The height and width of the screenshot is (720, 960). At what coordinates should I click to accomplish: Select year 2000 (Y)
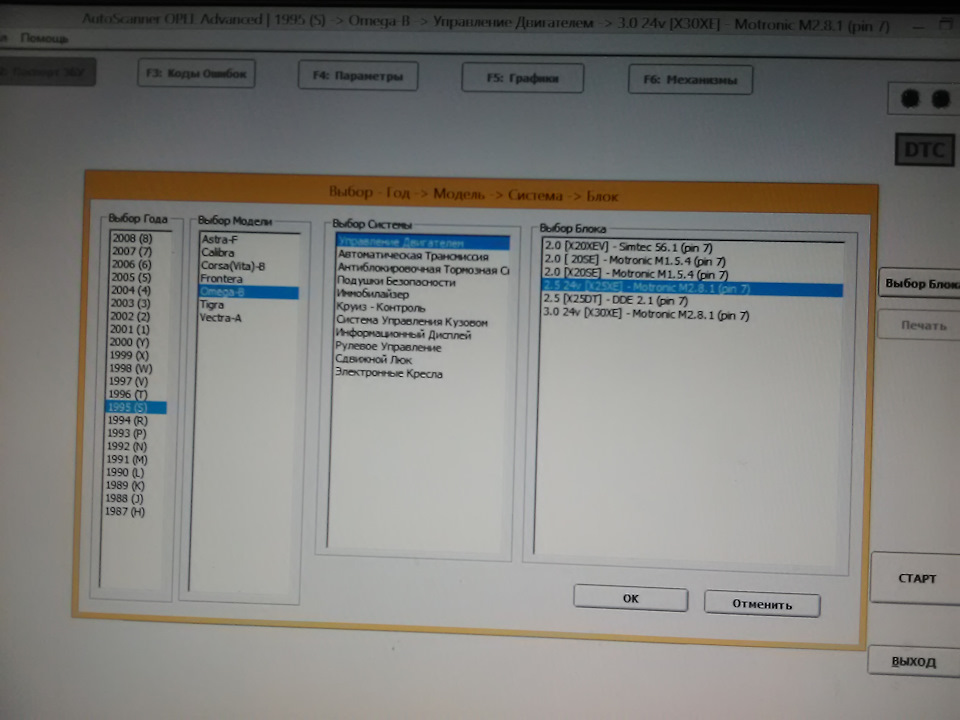(129, 342)
